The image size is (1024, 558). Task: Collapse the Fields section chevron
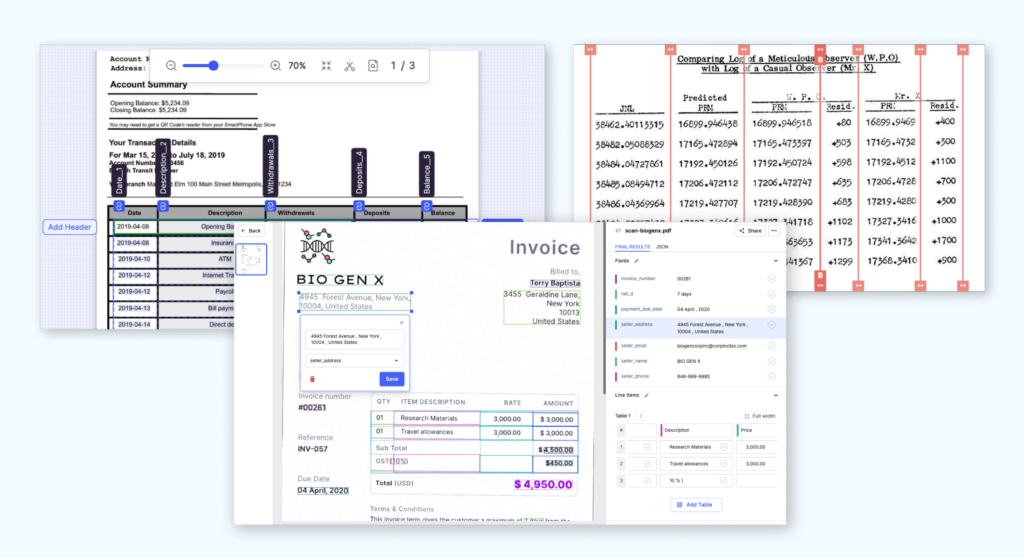(775, 261)
